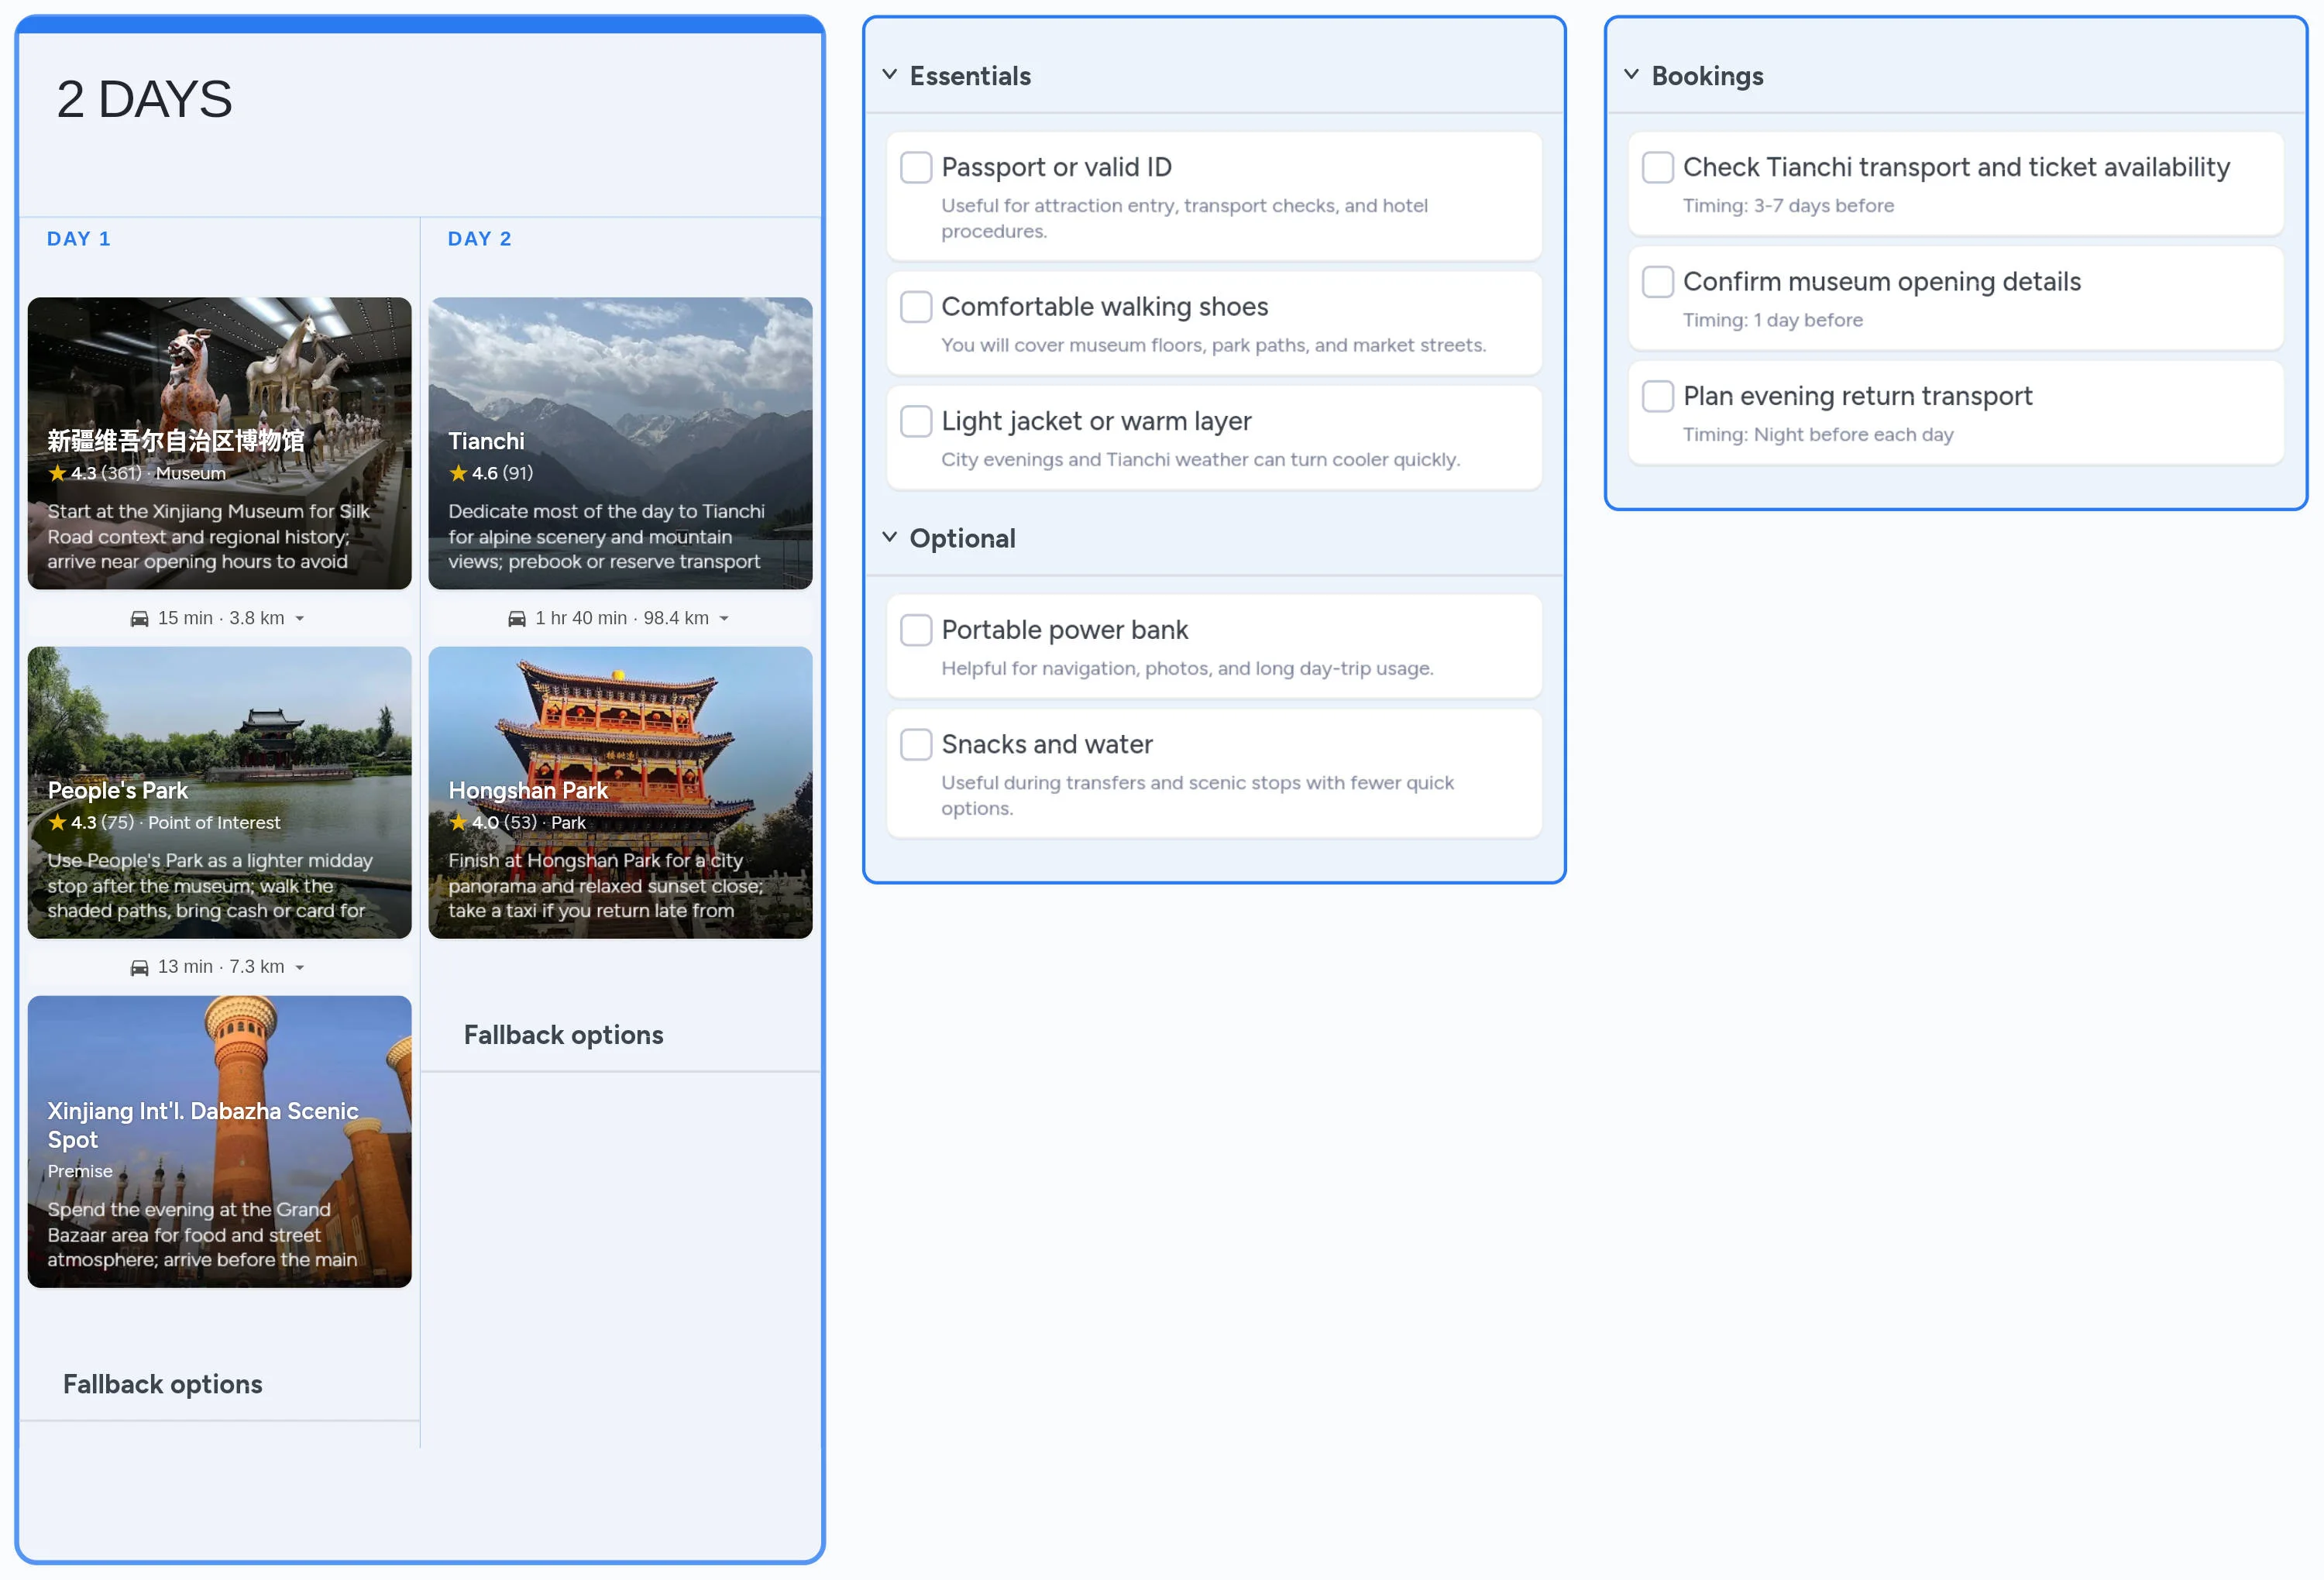
Task: Open 98.4 km travel mode dropdown
Action: coord(724,619)
